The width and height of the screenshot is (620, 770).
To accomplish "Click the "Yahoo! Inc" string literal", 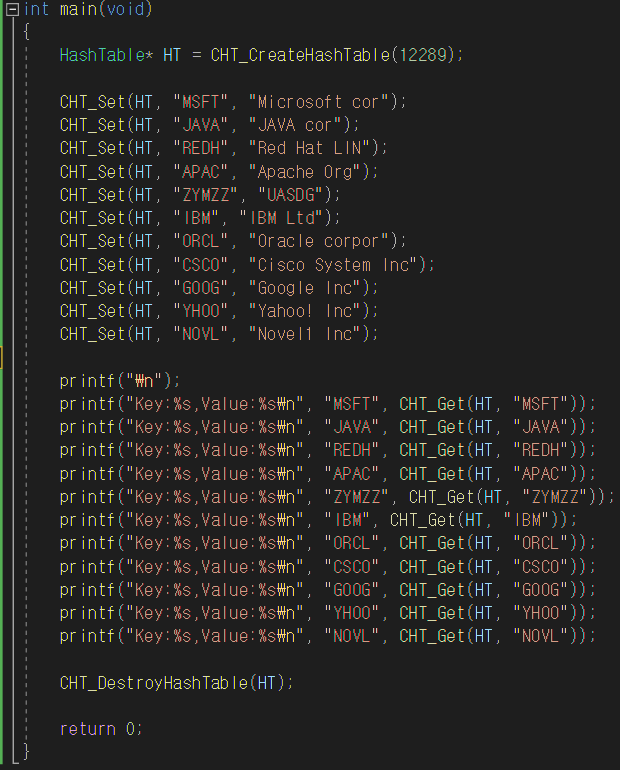I will pyautogui.click(x=305, y=311).
